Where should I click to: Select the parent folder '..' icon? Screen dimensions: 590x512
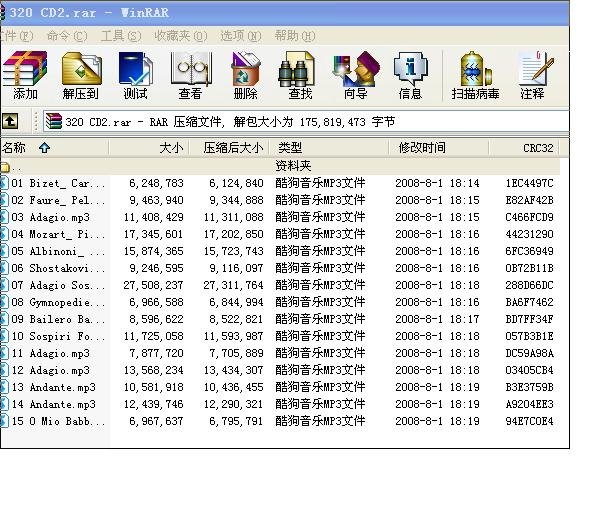point(5,167)
